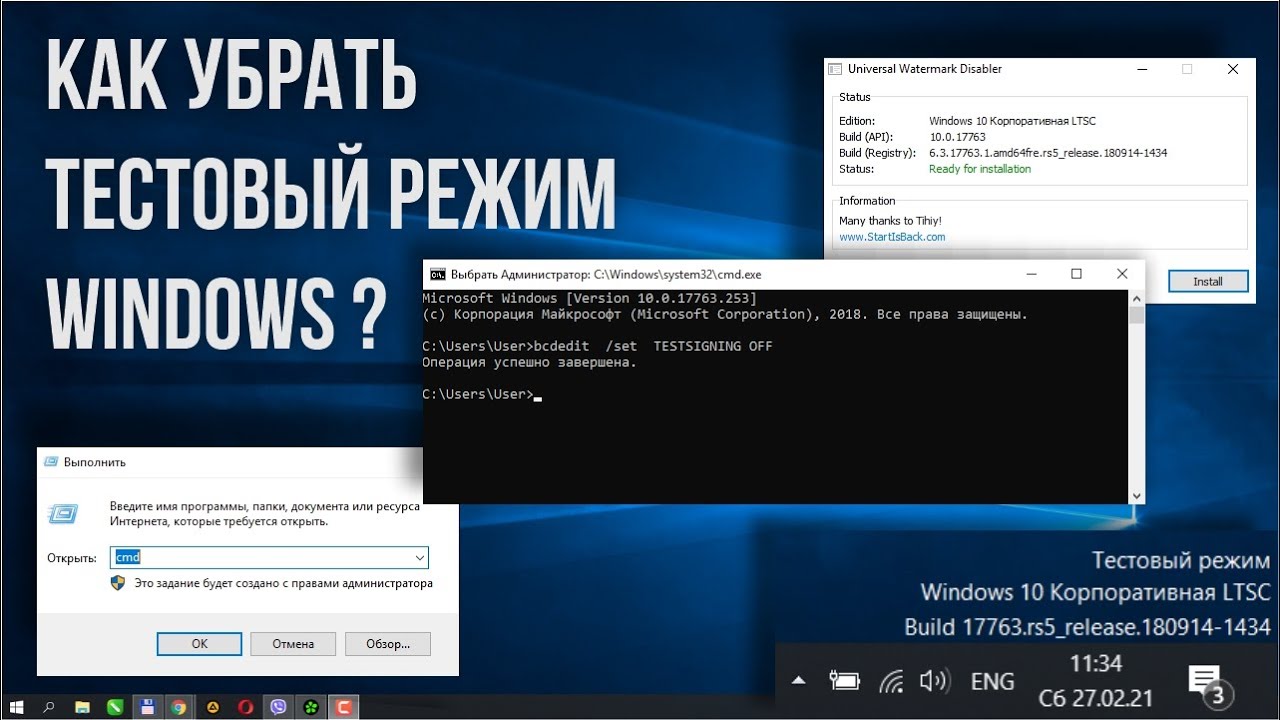Click the volume speaker icon

pyautogui.click(x=934, y=682)
